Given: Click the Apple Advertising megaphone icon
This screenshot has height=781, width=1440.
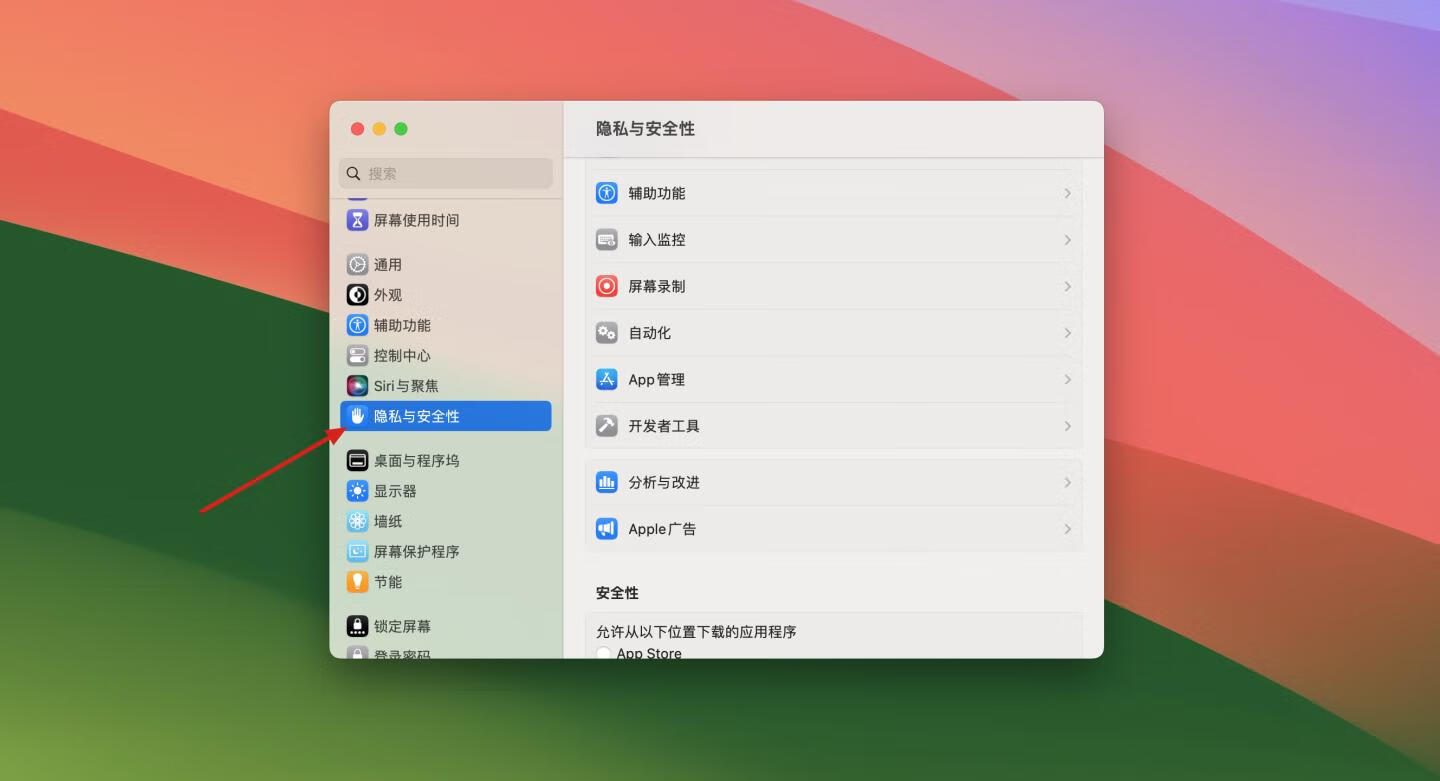Looking at the screenshot, I should pyautogui.click(x=607, y=529).
